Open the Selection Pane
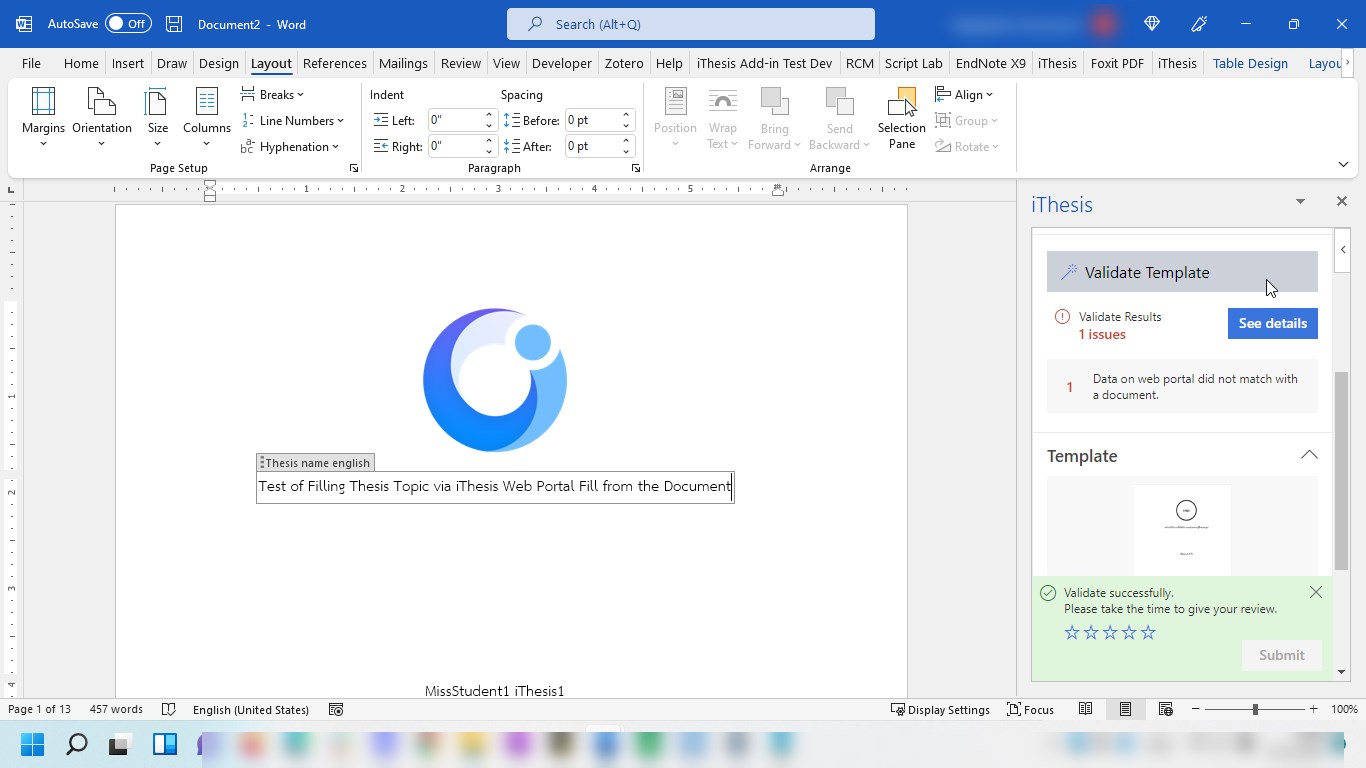Image resolution: width=1366 pixels, height=768 pixels. pos(902,118)
